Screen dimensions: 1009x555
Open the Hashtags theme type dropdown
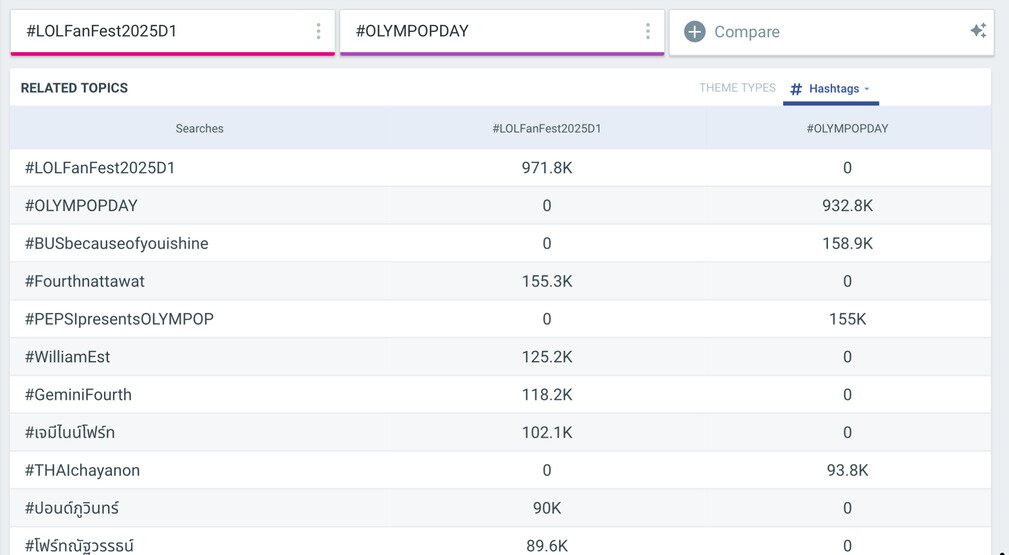(831, 89)
